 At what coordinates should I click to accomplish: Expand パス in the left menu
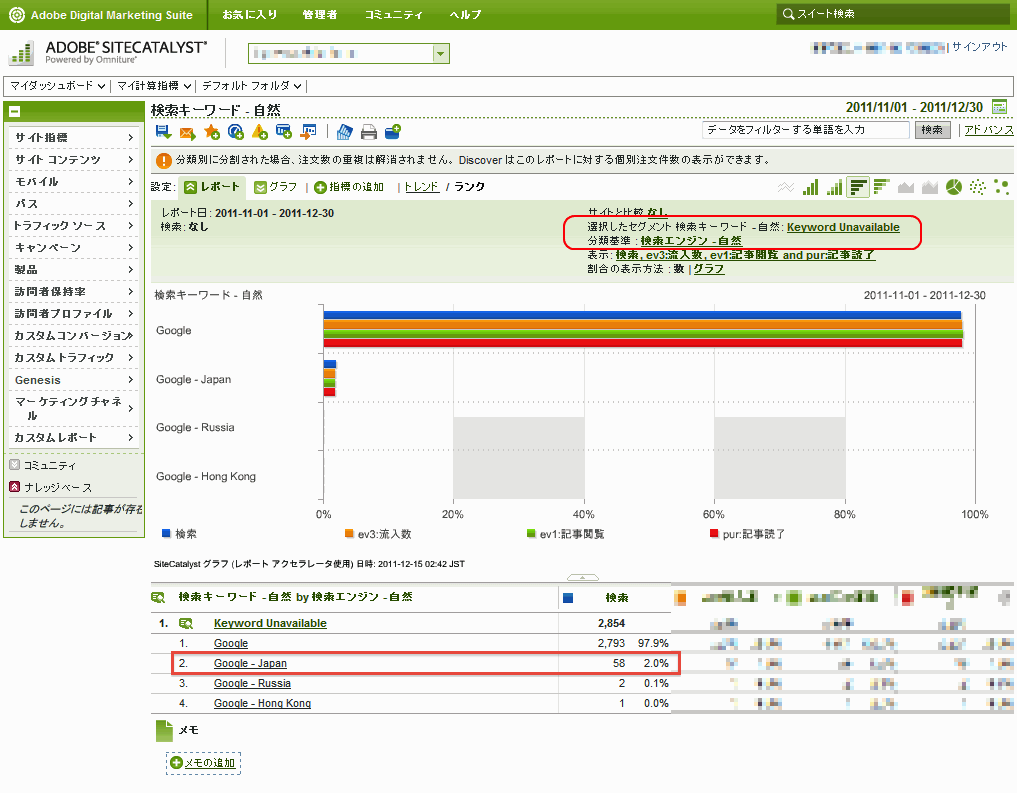(73, 204)
